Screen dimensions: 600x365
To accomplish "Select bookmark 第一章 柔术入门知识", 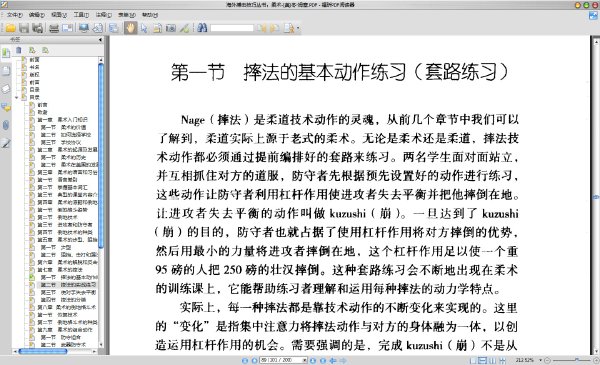I will pos(62,119).
